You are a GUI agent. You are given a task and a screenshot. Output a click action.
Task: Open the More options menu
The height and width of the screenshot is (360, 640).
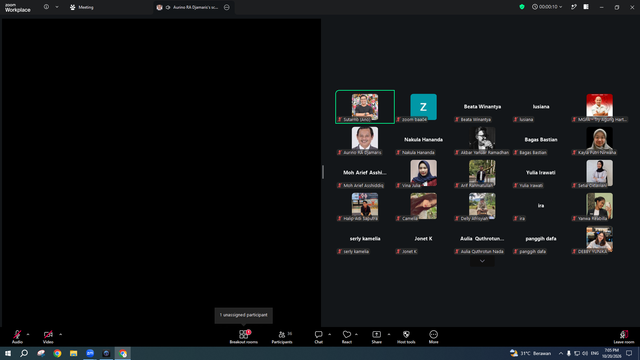(433, 337)
